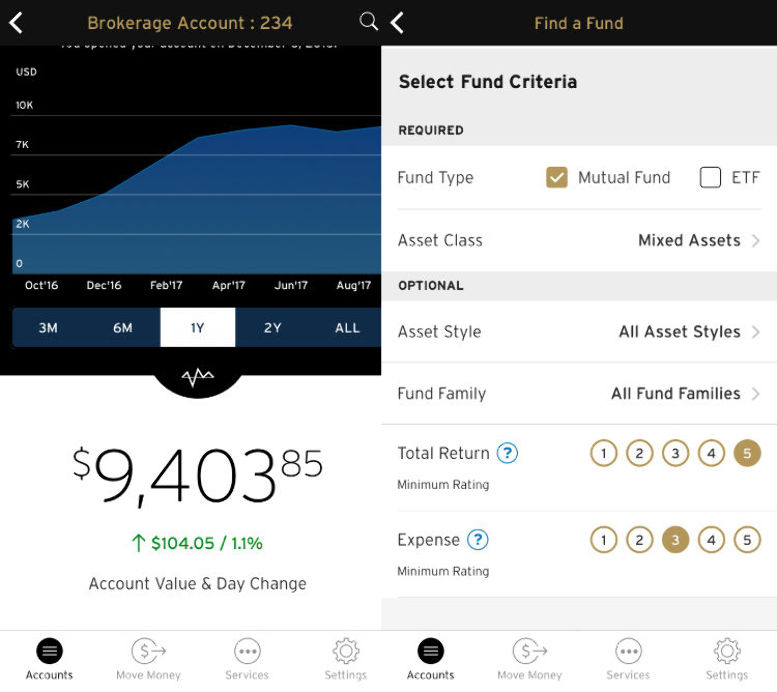Set Total Return minimum rating to 4

coord(711,454)
